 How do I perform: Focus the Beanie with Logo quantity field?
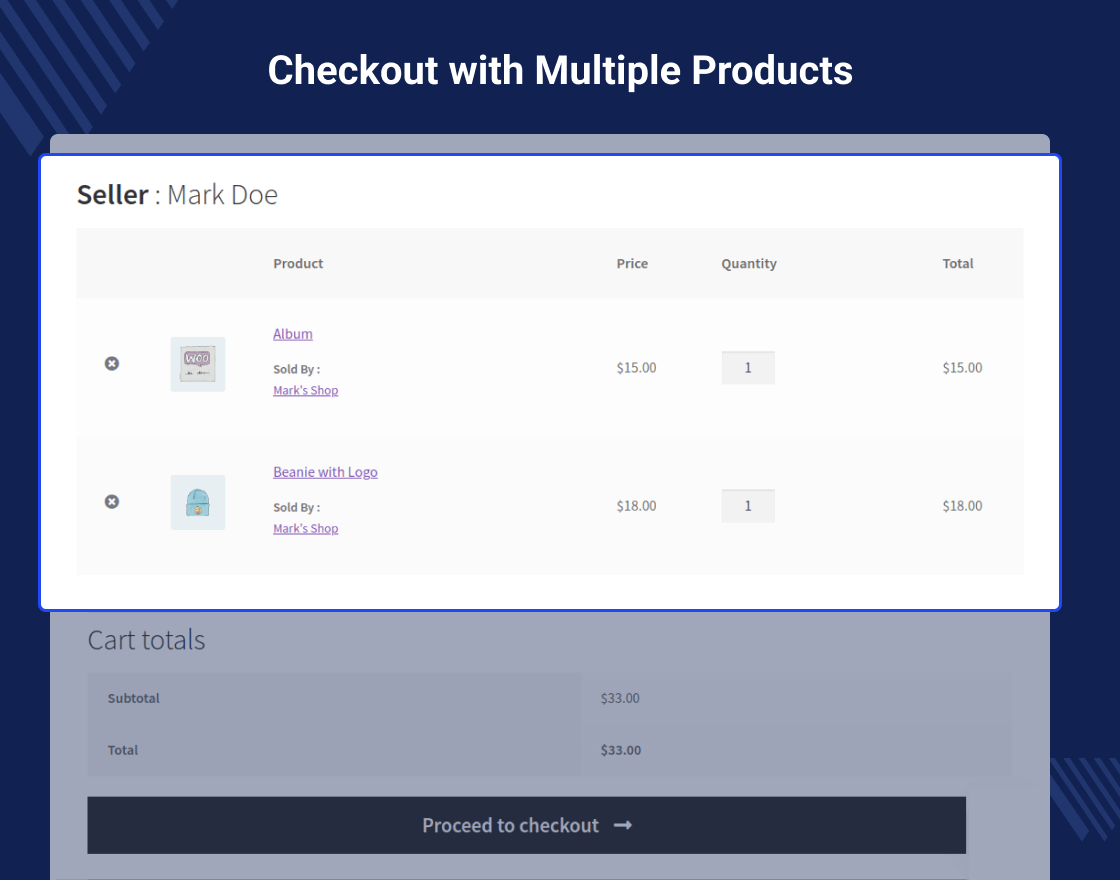(748, 506)
